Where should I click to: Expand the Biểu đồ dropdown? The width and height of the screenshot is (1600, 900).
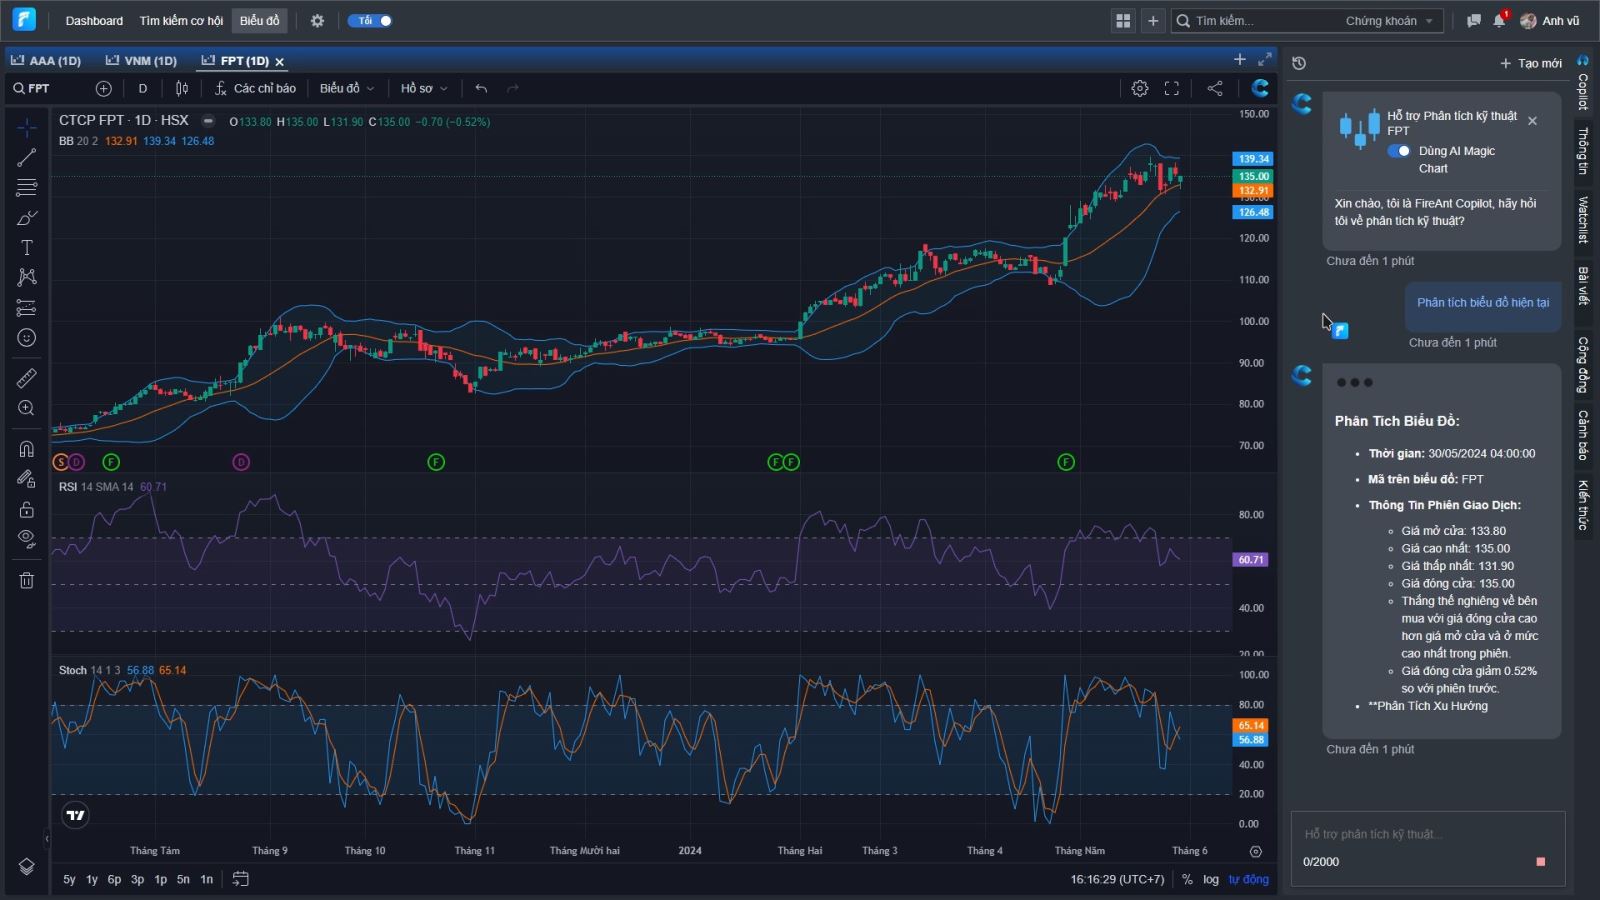coord(347,88)
